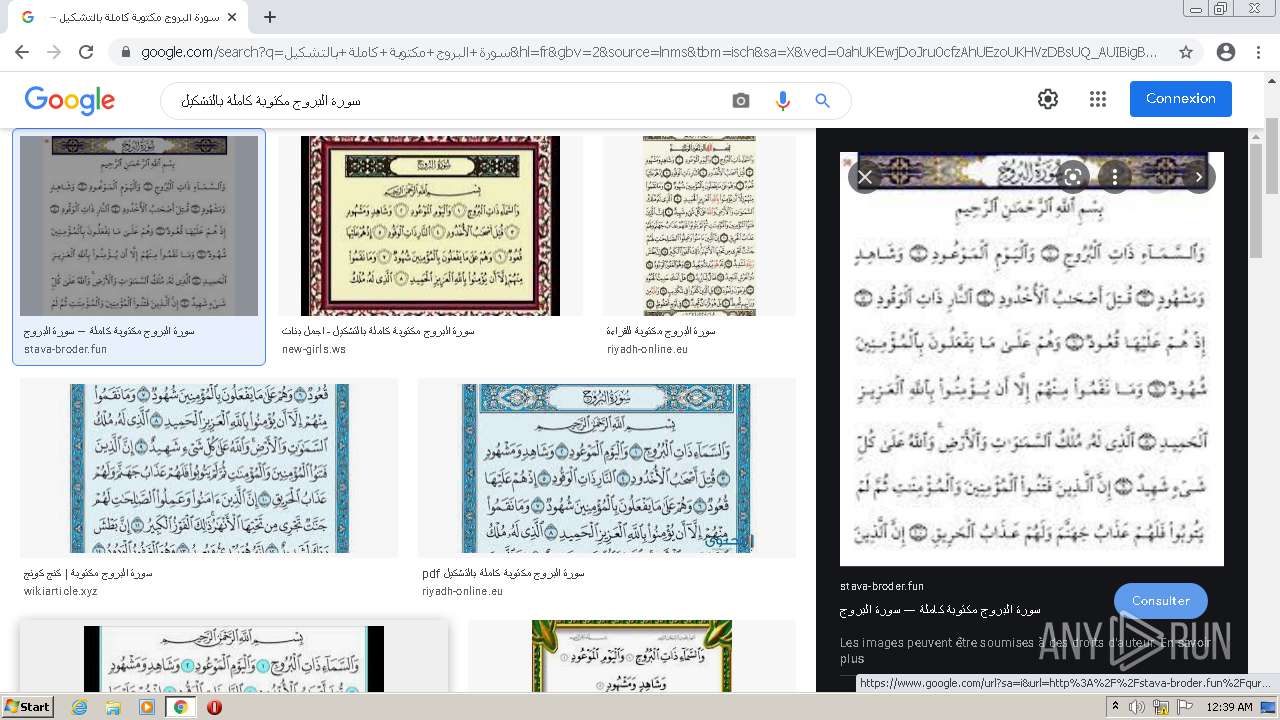
Task: View site information lock icon
Action: (126, 52)
